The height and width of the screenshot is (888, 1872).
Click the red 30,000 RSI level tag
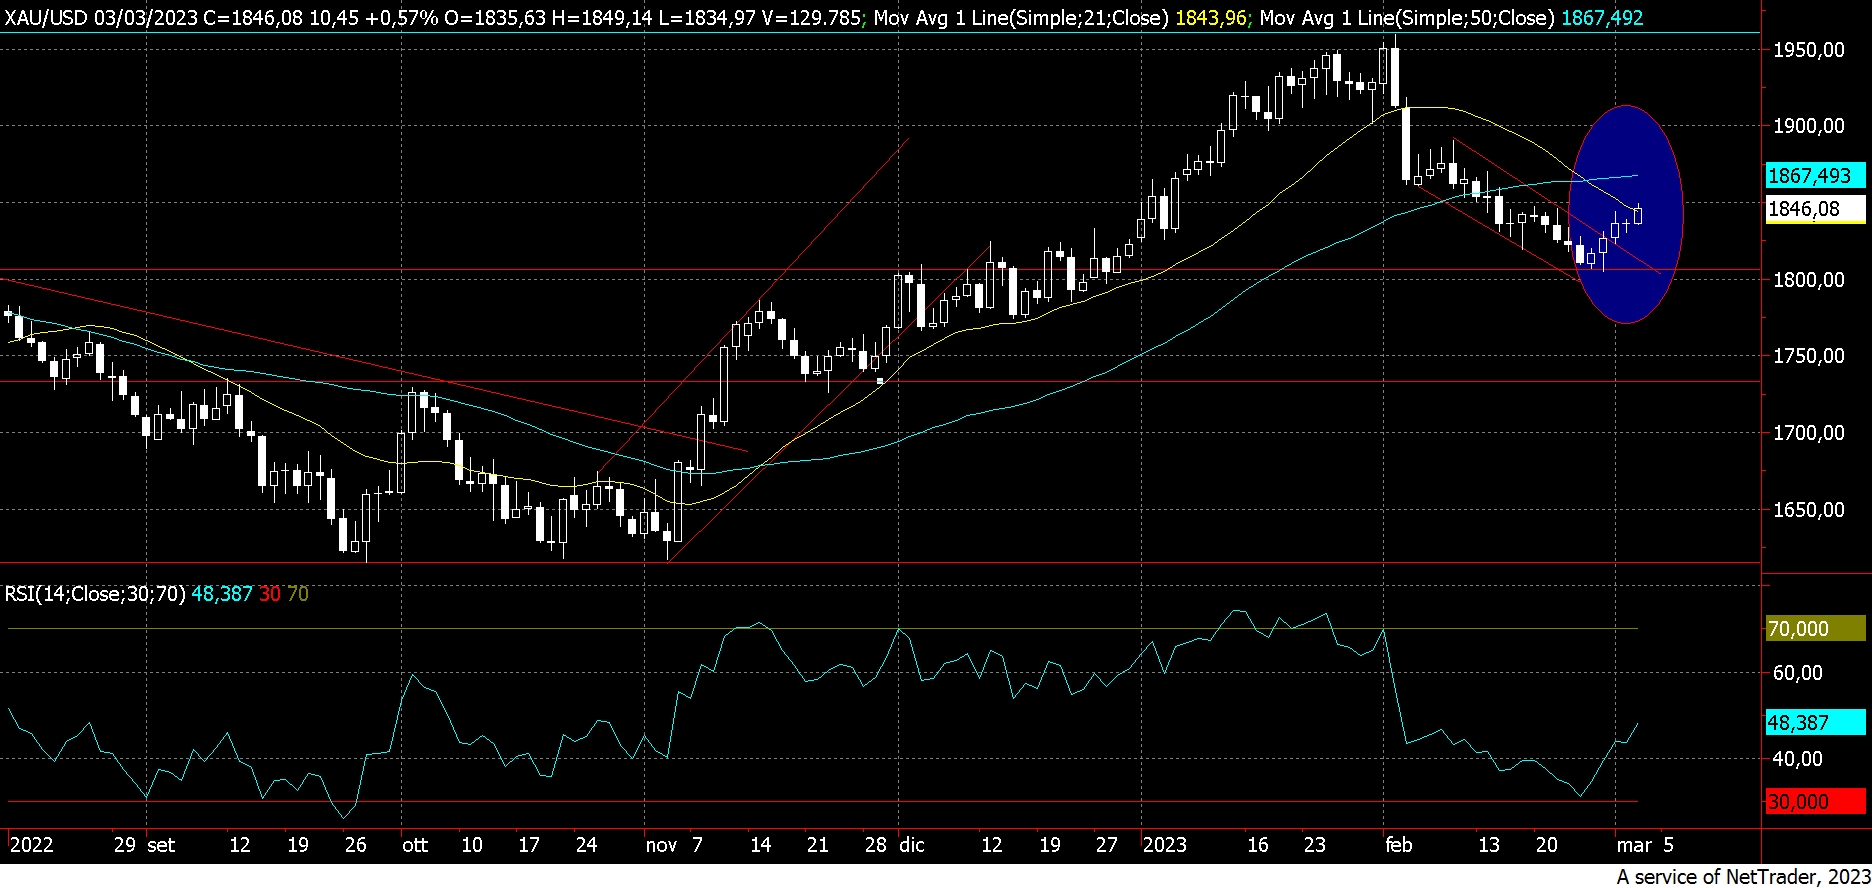(x=1815, y=802)
